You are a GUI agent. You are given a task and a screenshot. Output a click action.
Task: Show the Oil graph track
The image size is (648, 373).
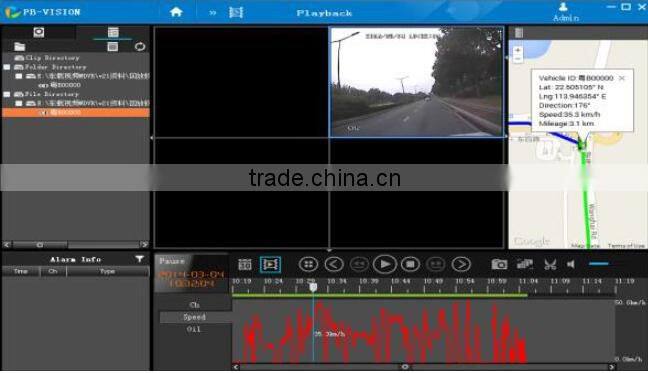[x=195, y=329]
